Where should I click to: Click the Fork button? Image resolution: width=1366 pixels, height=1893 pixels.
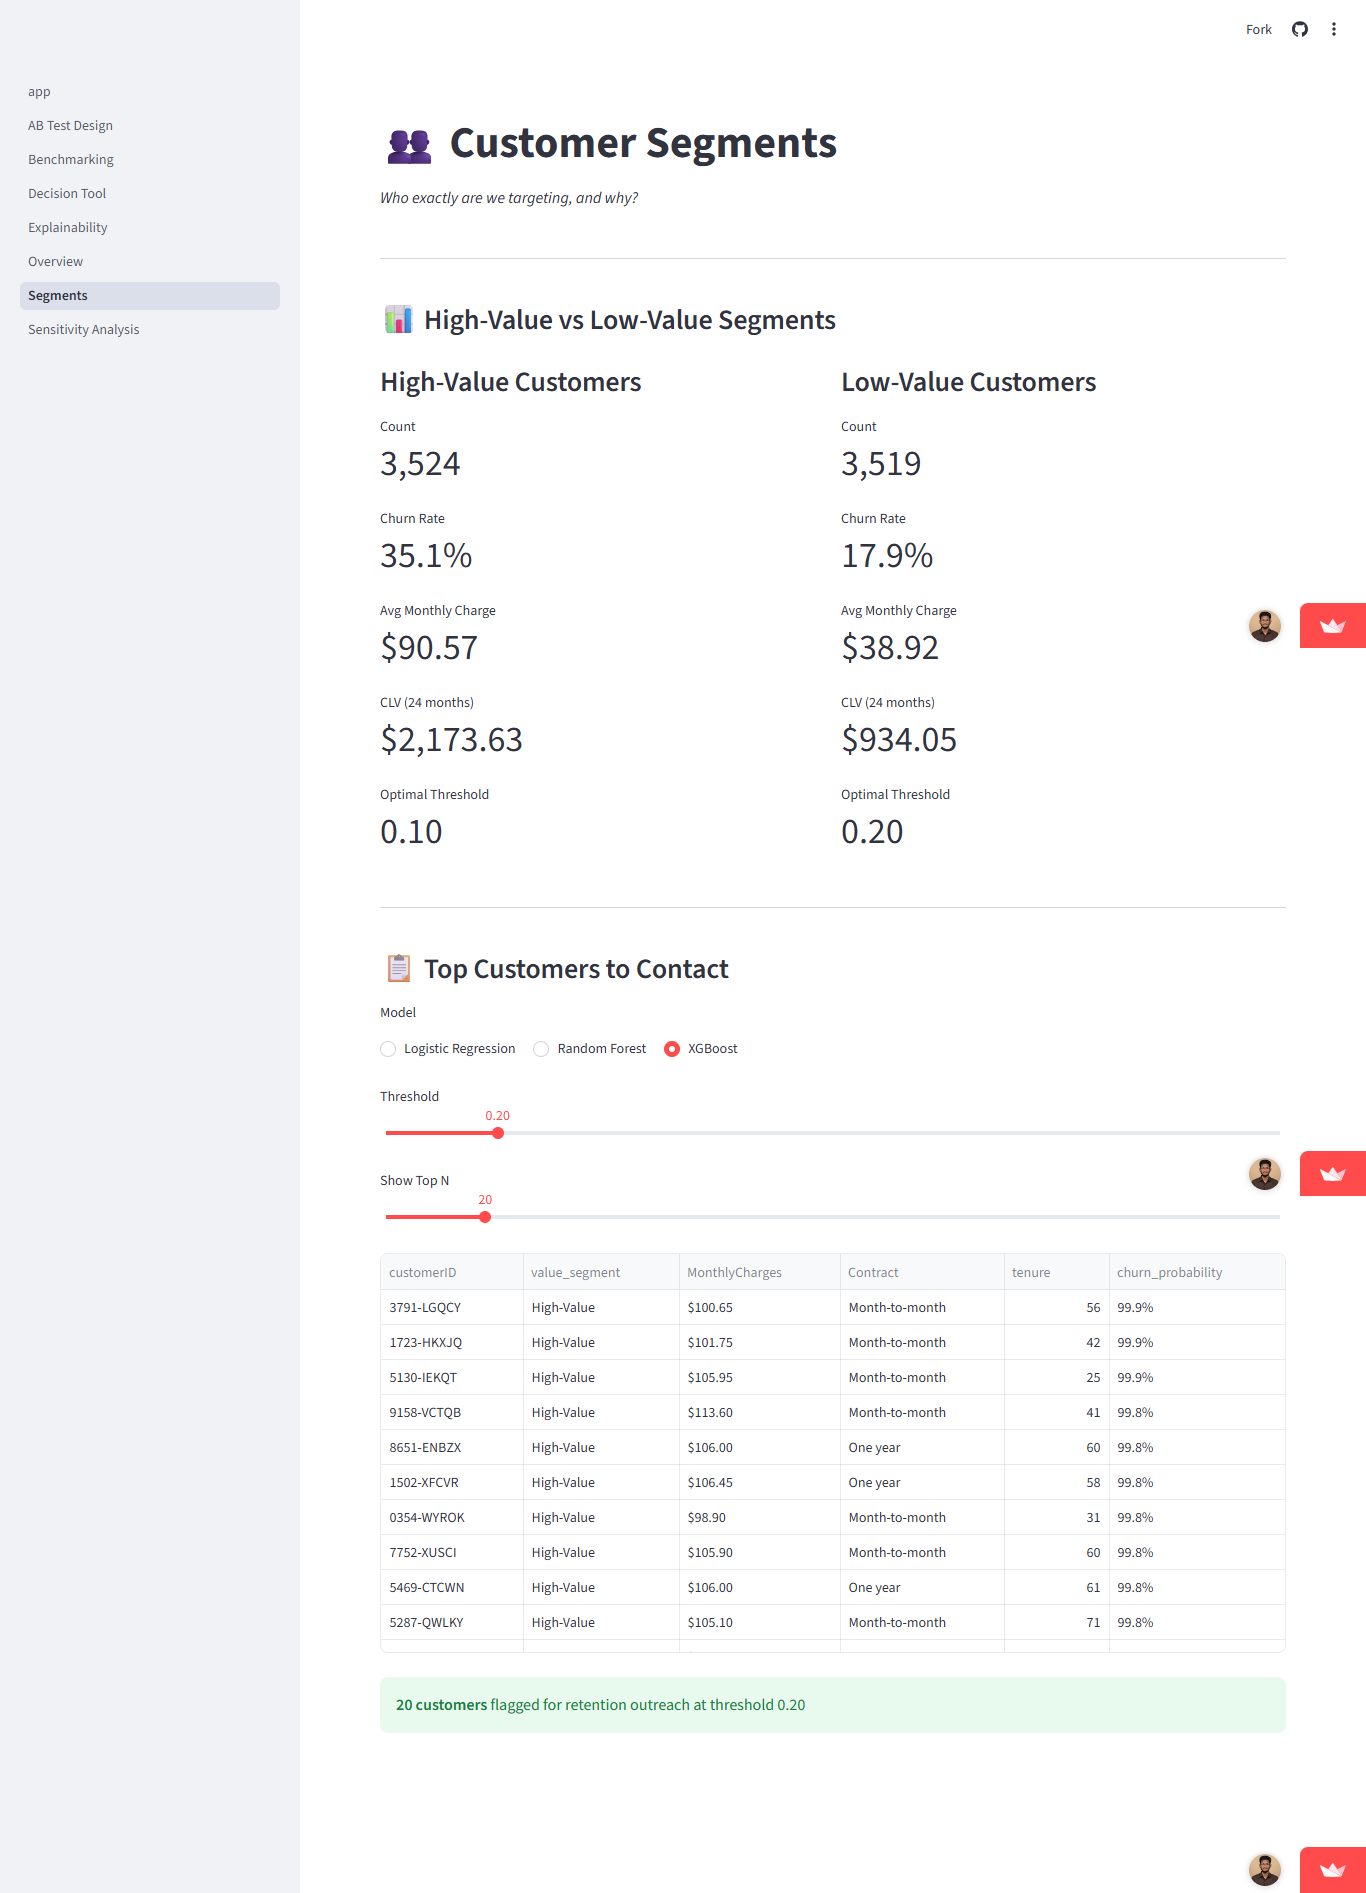tap(1259, 29)
